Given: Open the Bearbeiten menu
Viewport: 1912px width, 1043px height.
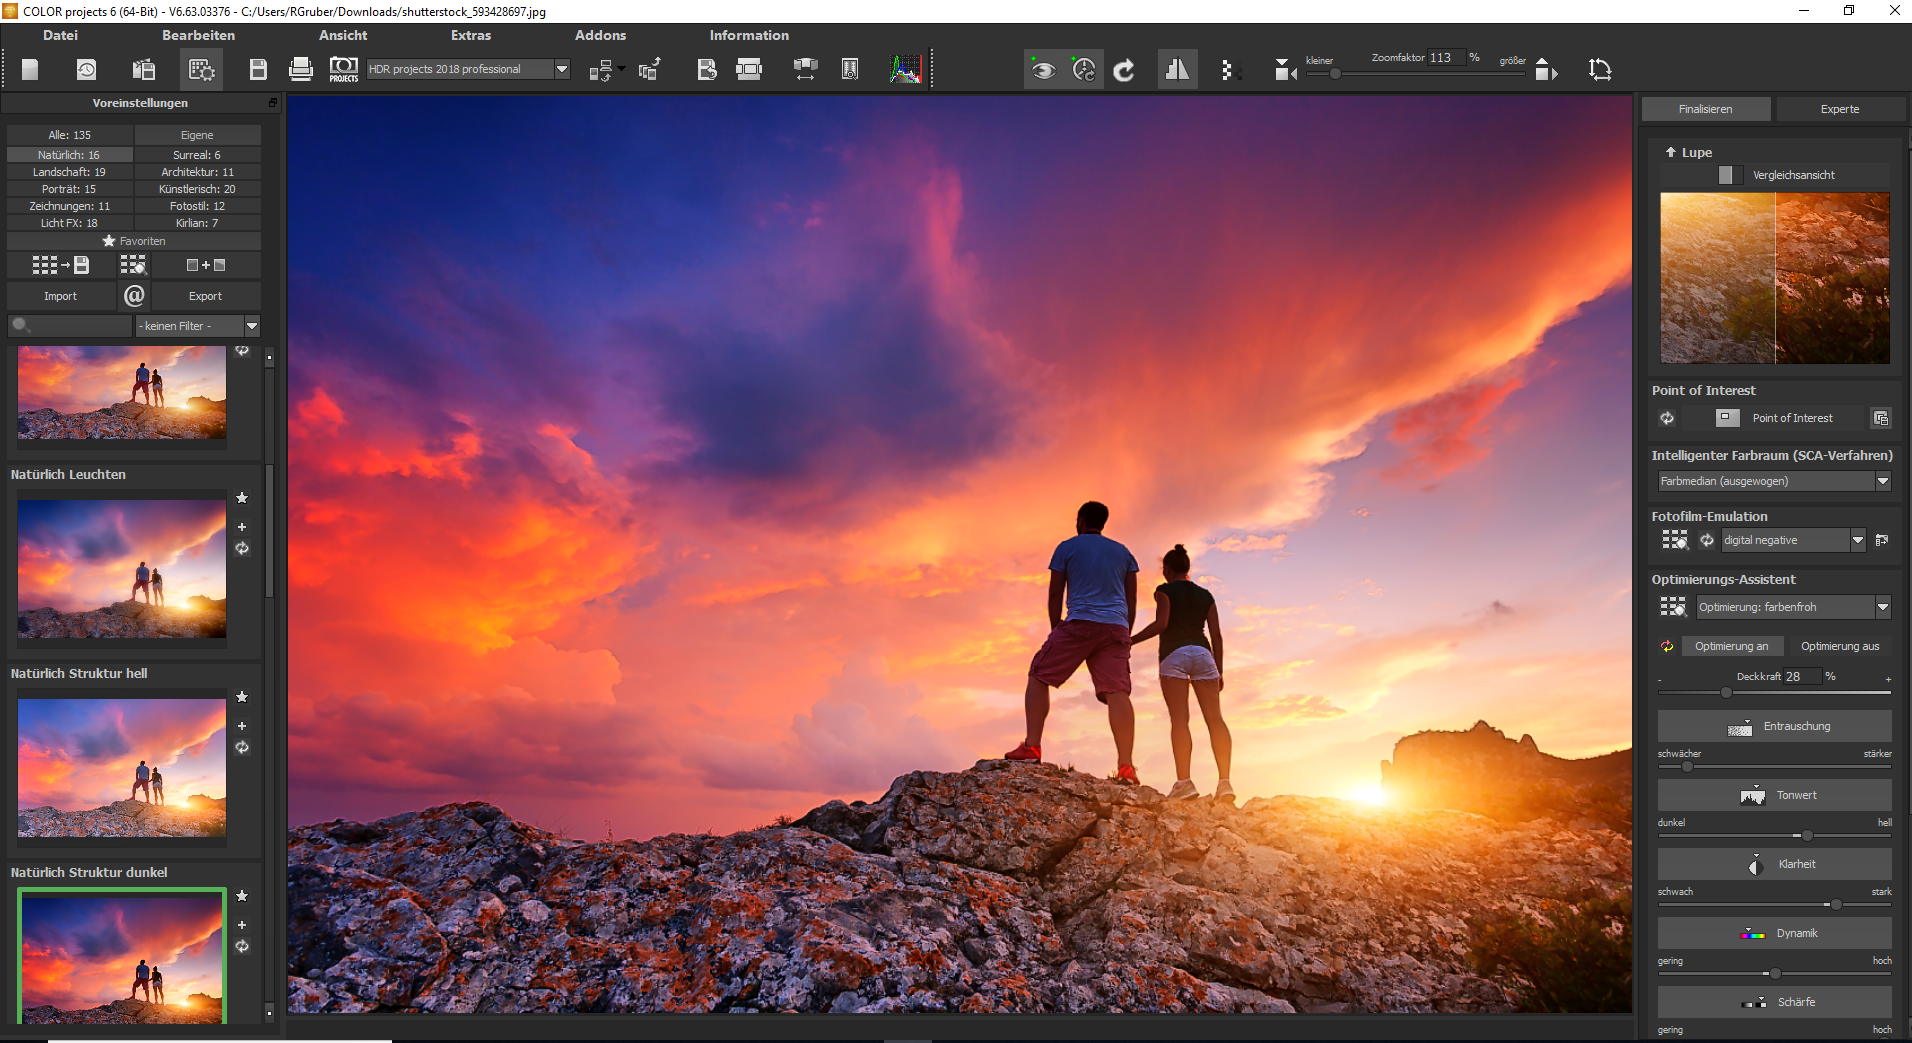Looking at the screenshot, I should tap(198, 35).
